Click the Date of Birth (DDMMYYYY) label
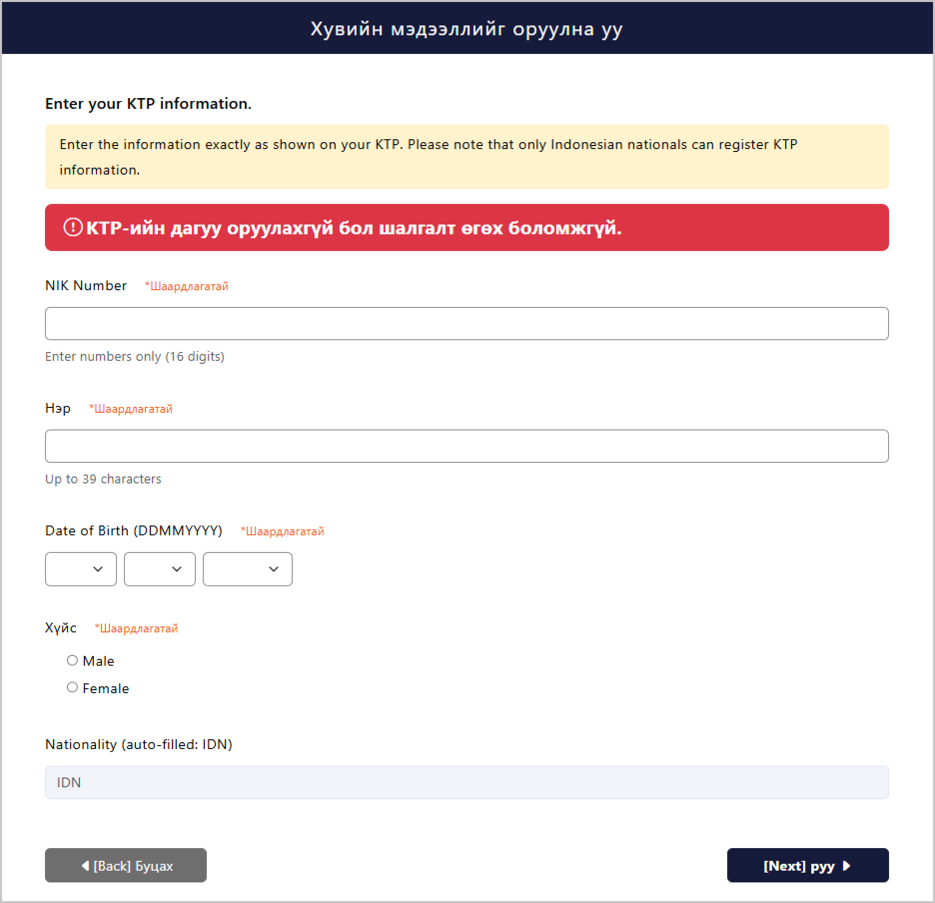 [x=134, y=531]
